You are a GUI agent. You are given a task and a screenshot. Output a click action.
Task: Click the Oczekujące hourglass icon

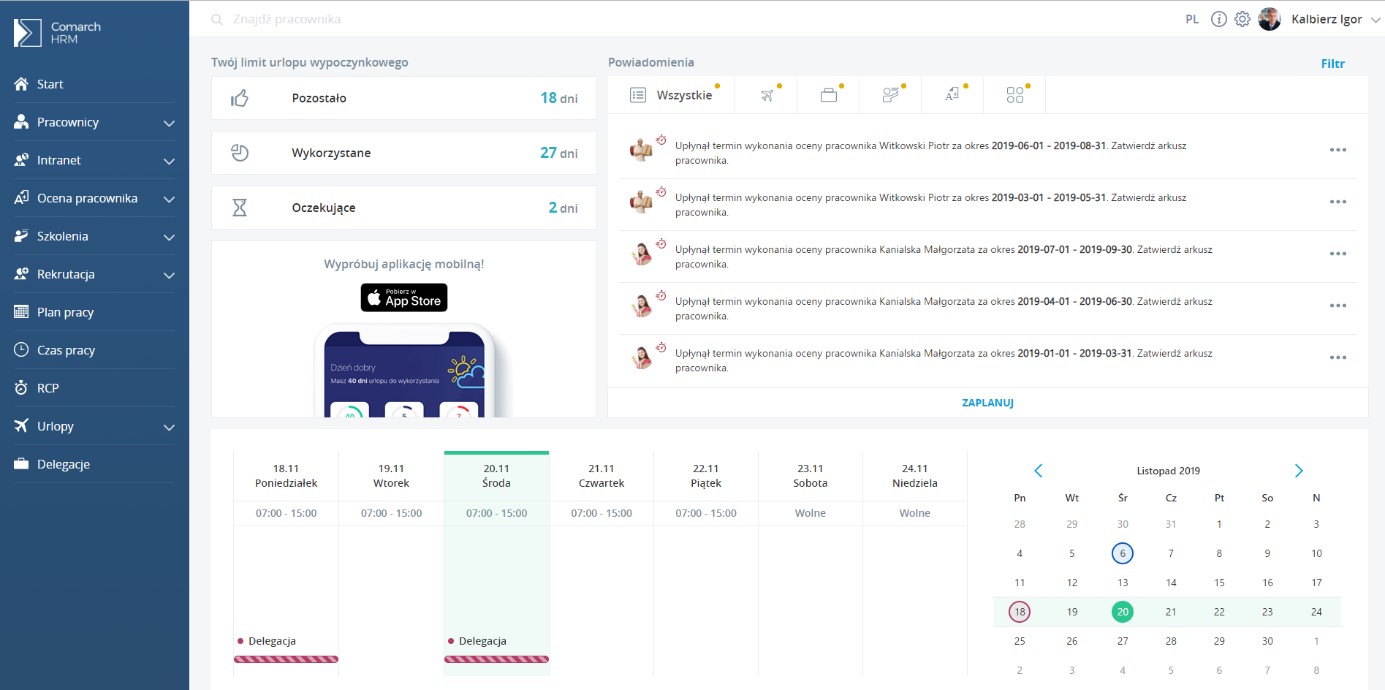(239, 208)
